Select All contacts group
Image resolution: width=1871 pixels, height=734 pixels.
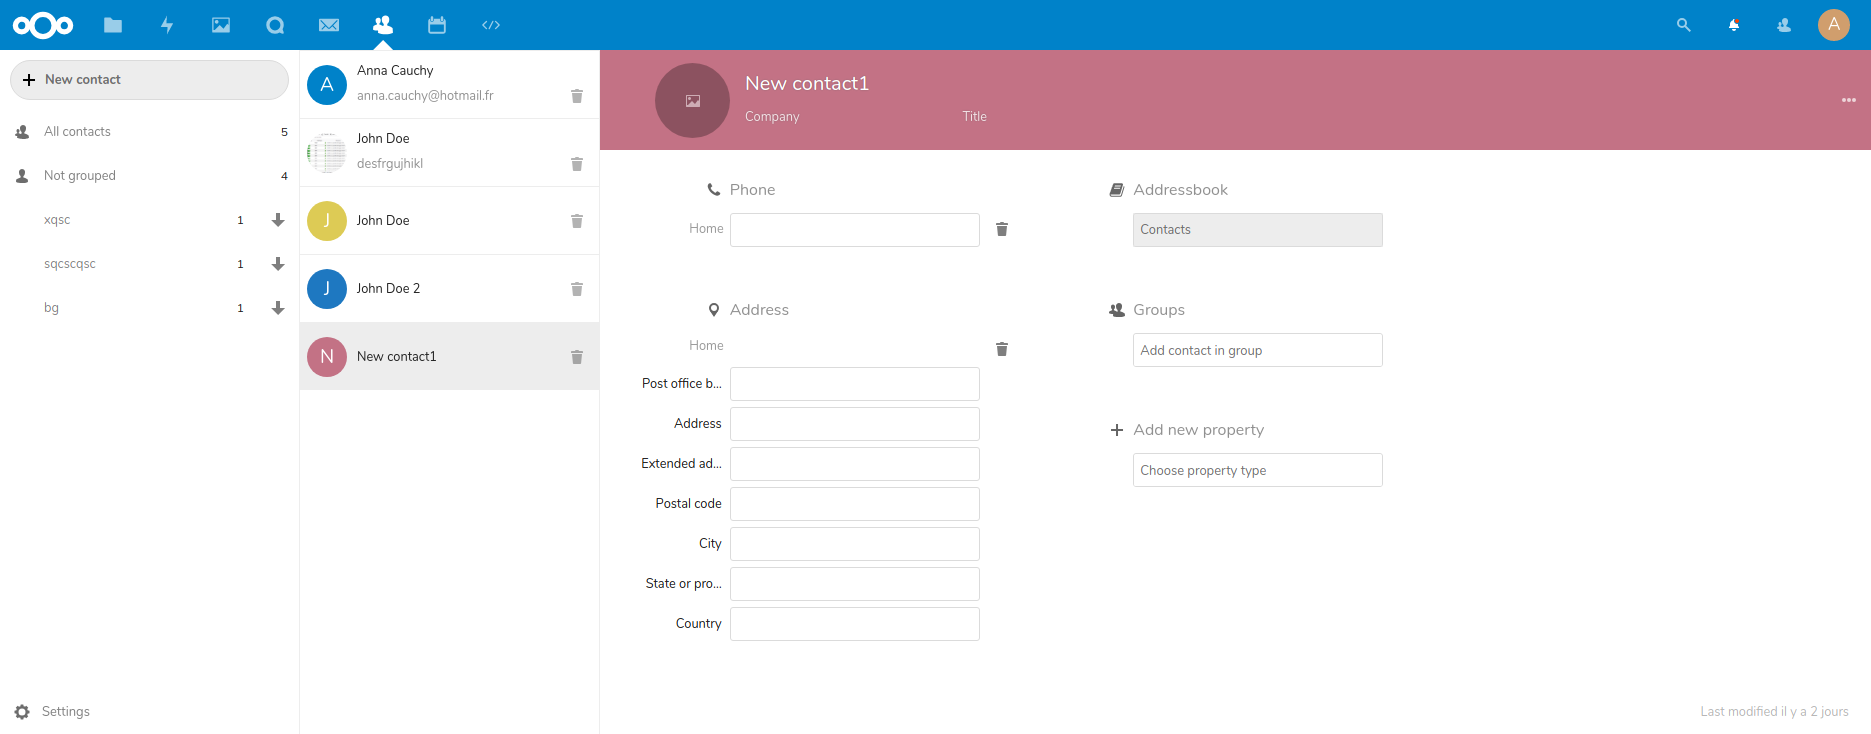(149, 132)
